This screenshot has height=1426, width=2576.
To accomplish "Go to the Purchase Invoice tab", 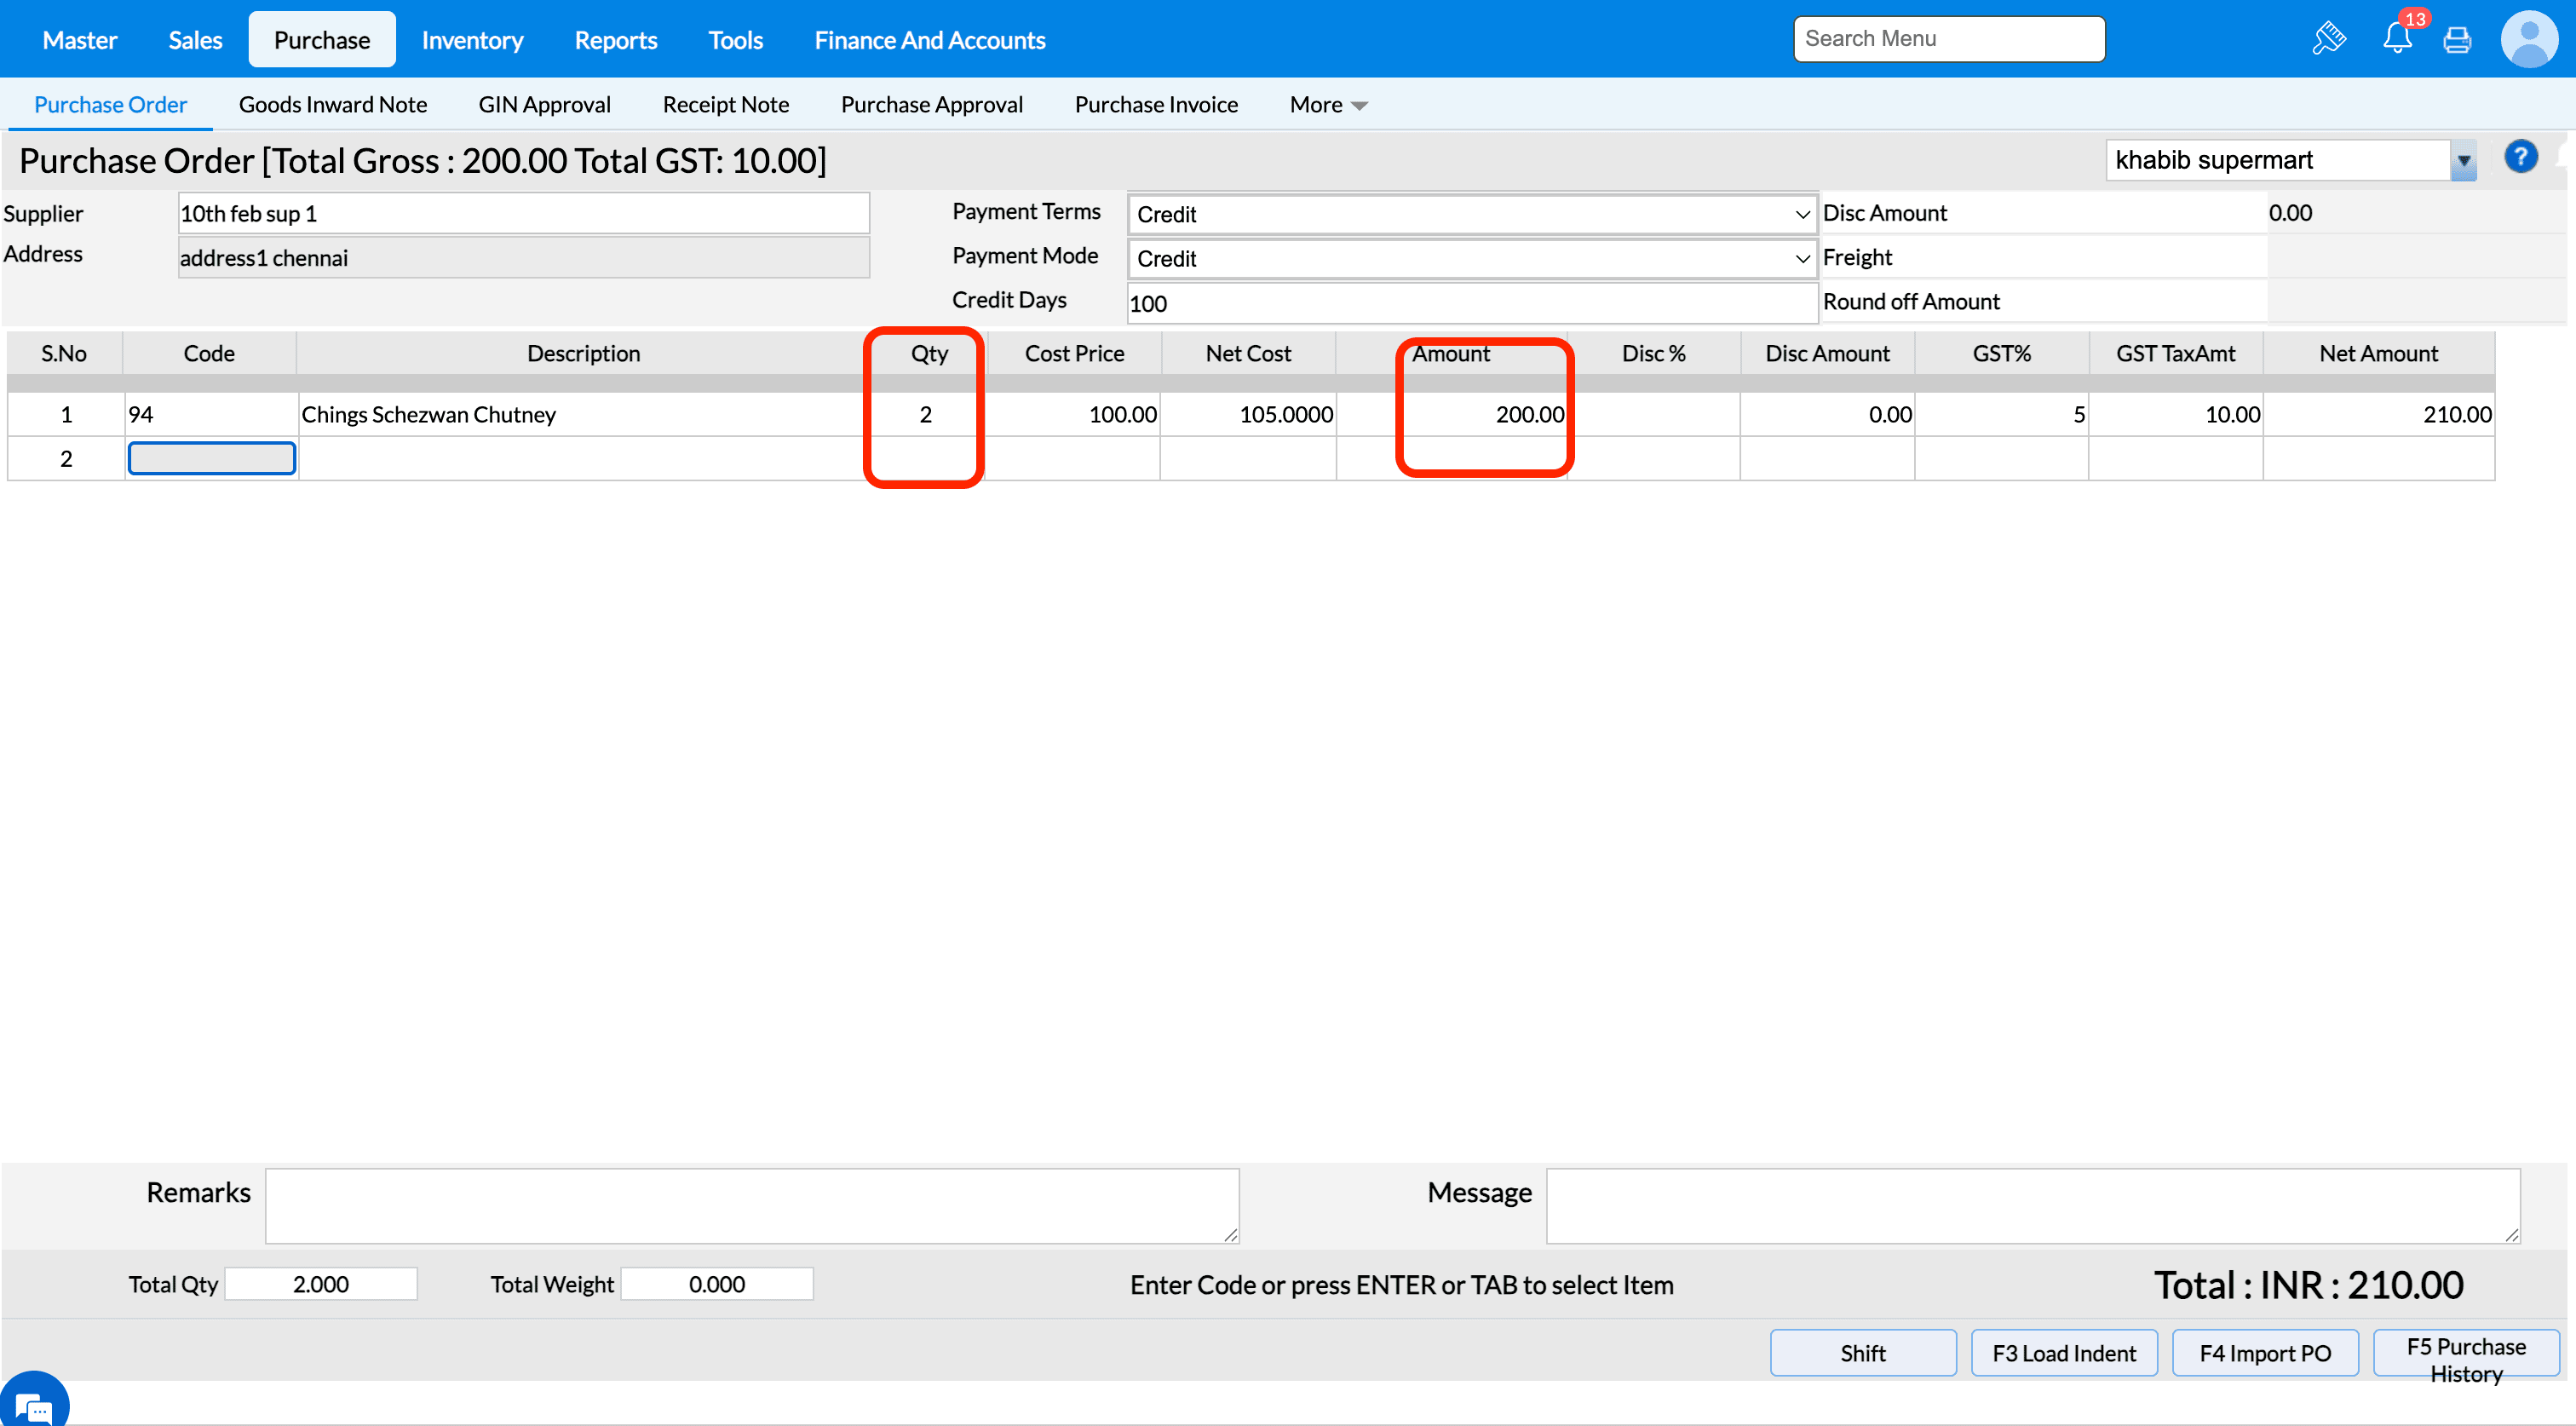I will [1155, 105].
